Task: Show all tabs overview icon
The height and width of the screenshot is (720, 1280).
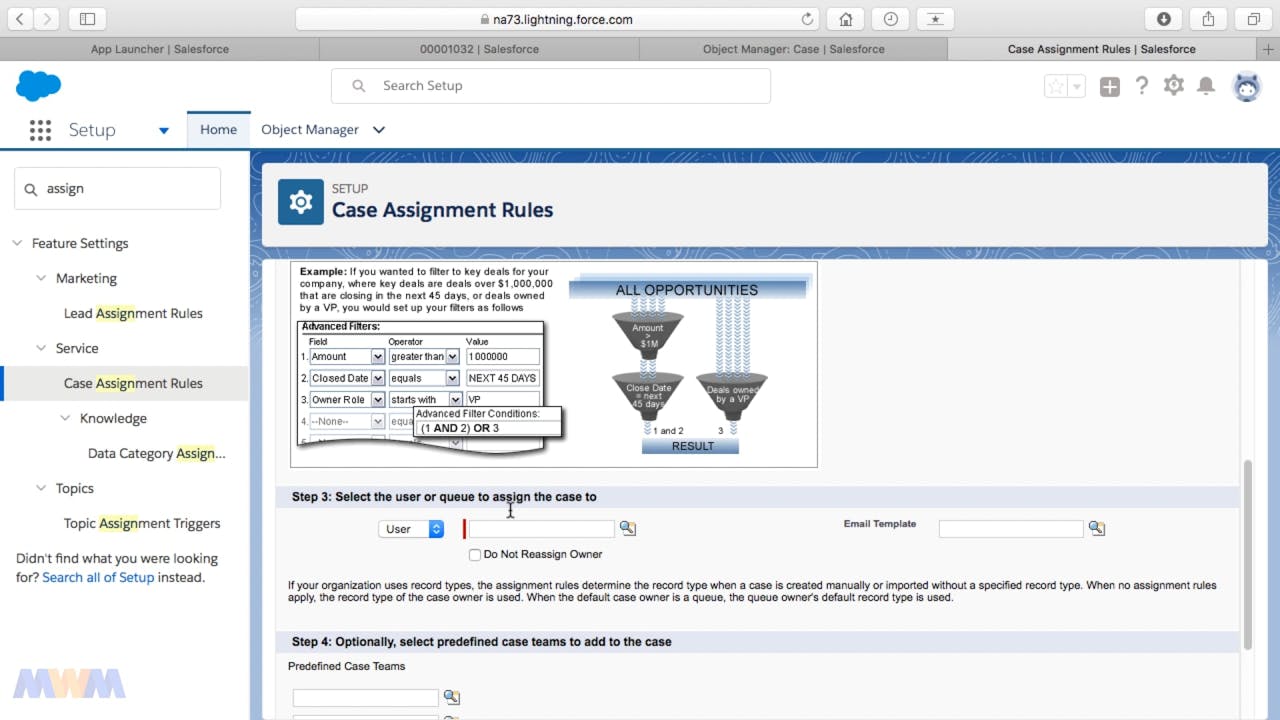Action: (x=1252, y=19)
